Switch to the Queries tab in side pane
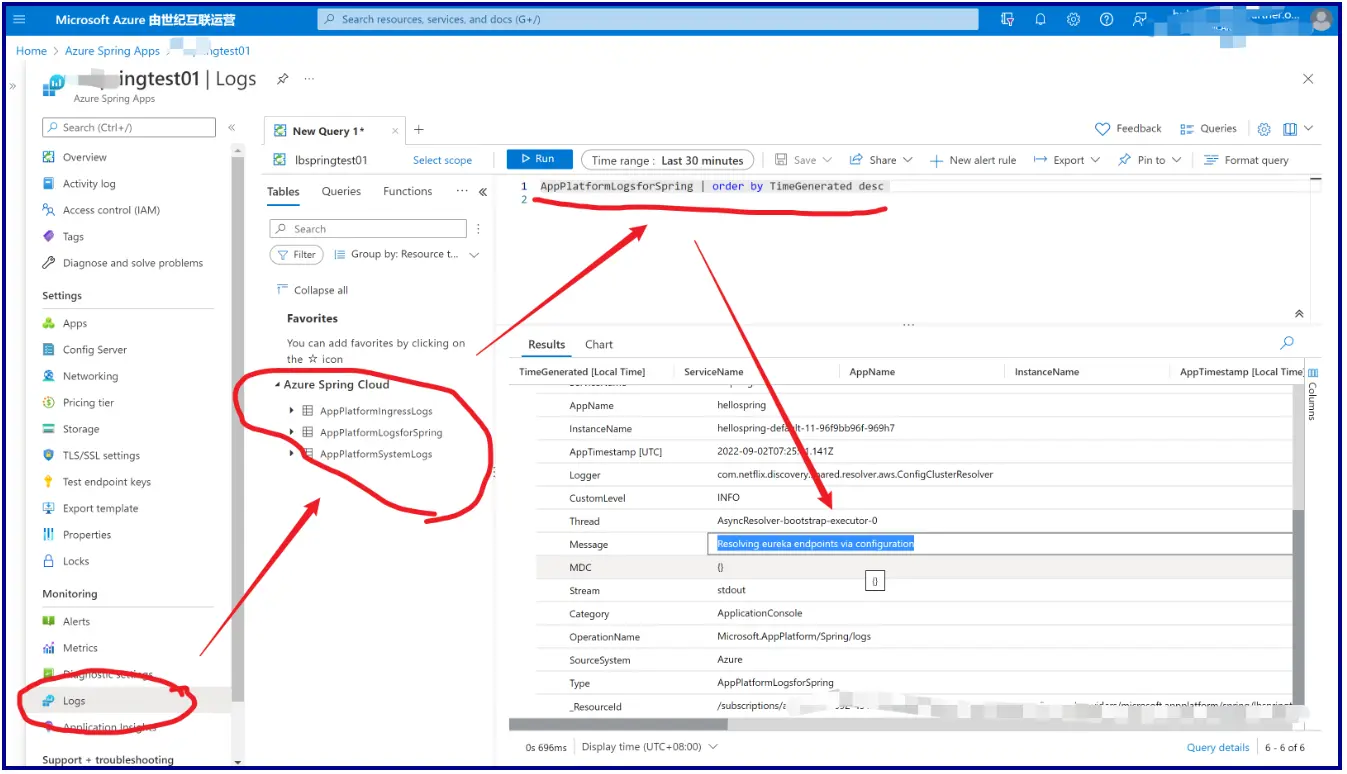The width and height of the screenshot is (1347, 774). 341,191
